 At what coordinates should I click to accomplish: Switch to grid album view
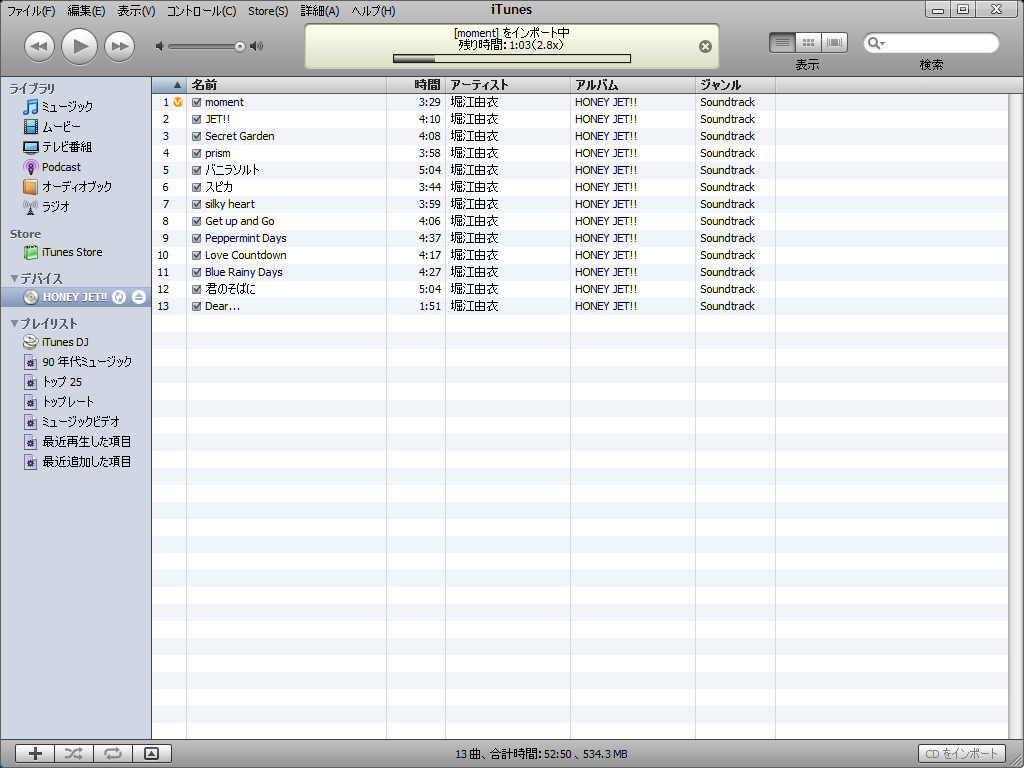tap(808, 43)
